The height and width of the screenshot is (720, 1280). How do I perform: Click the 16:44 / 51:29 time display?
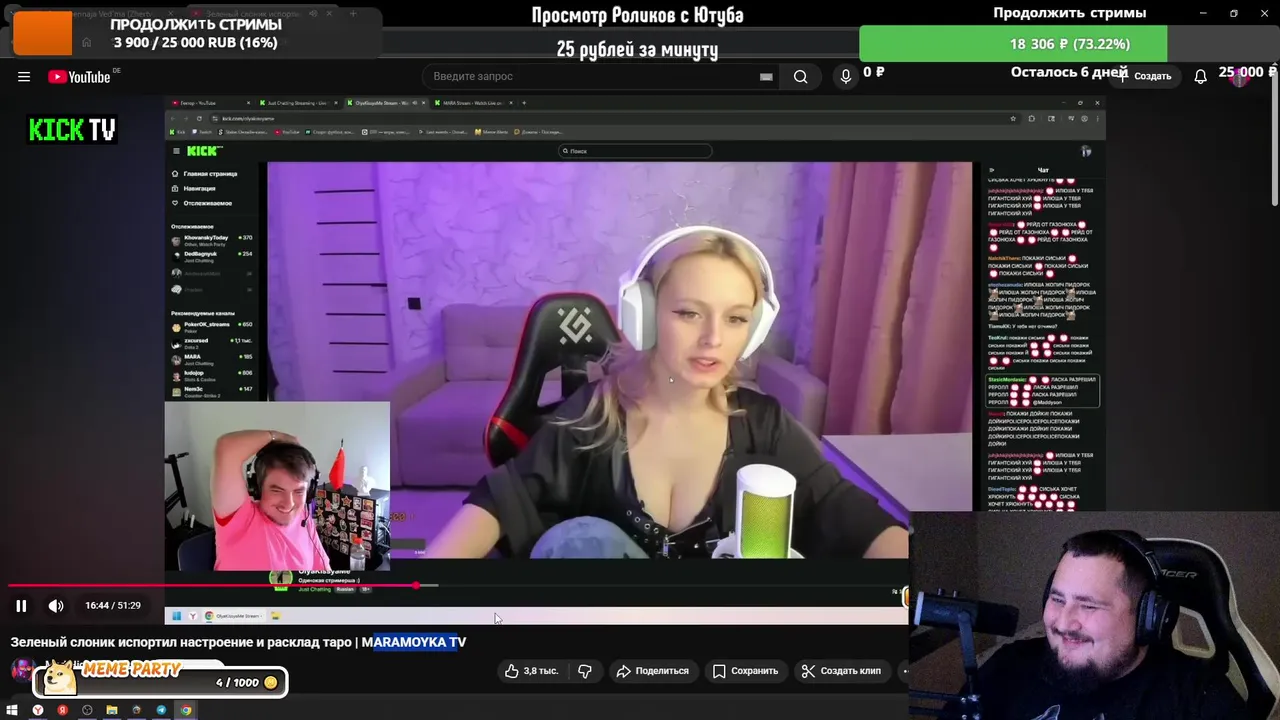(x=113, y=605)
